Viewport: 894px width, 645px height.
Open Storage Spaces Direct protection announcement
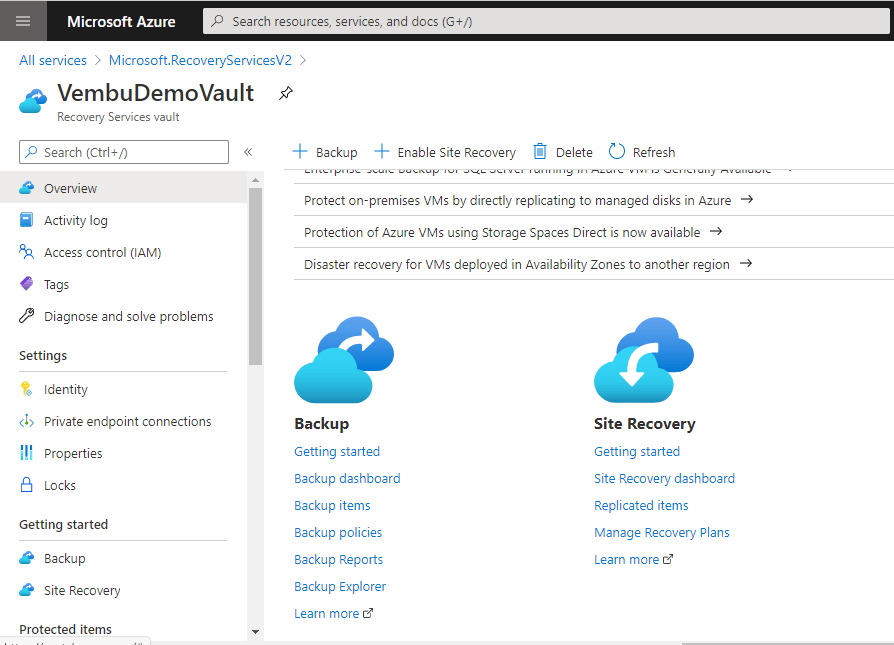(x=502, y=233)
